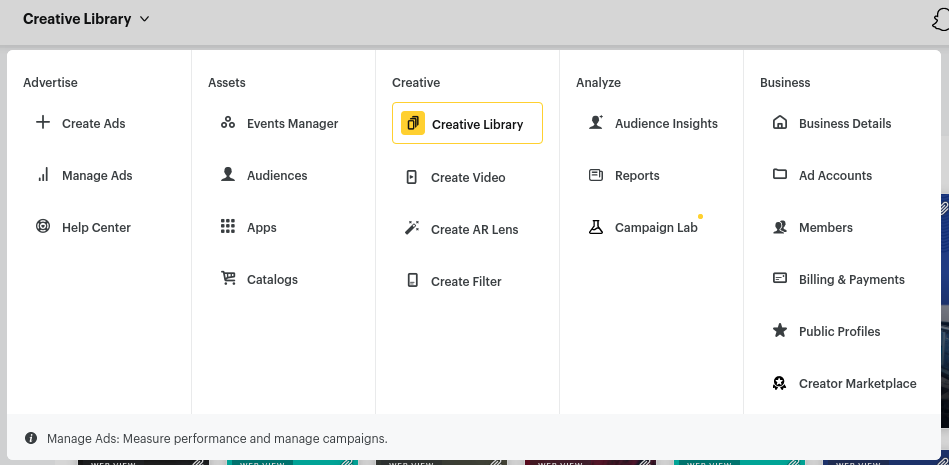Click the Apps grid icon
The image size is (949, 465).
pyautogui.click(x=228, y=226)
